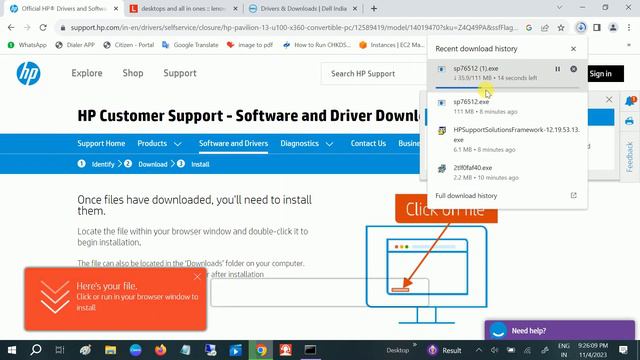Expand the Products dropdown
Screen dimensions: 640x360
159,143
